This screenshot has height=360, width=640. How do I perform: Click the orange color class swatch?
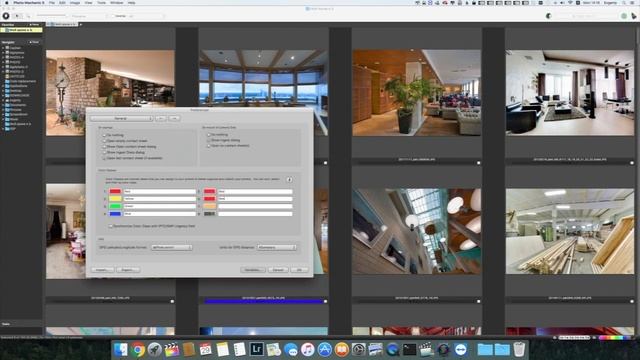tap(209, 206)
